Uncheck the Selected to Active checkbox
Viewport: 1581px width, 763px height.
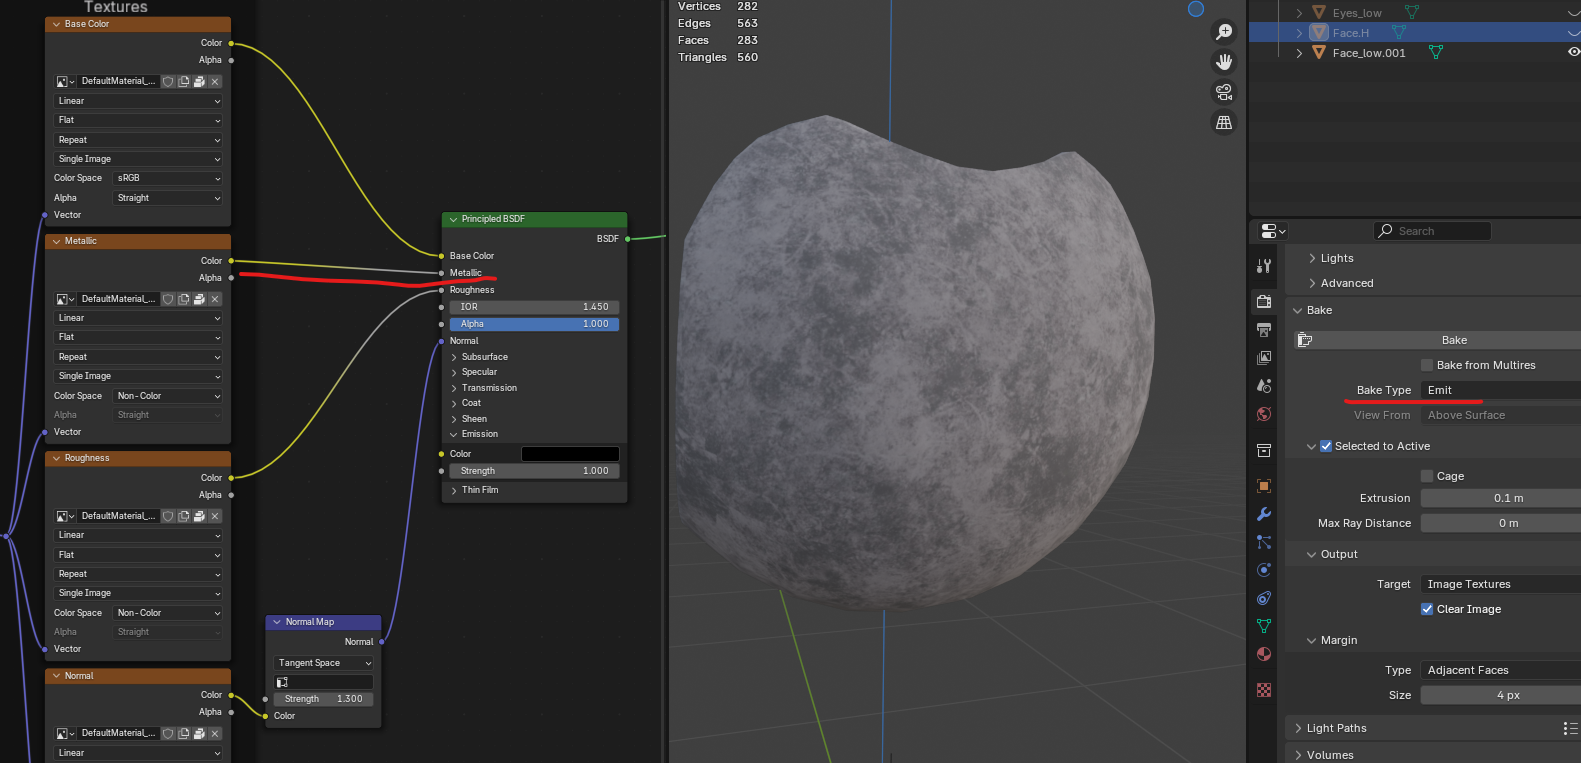tap(1326, 446)
